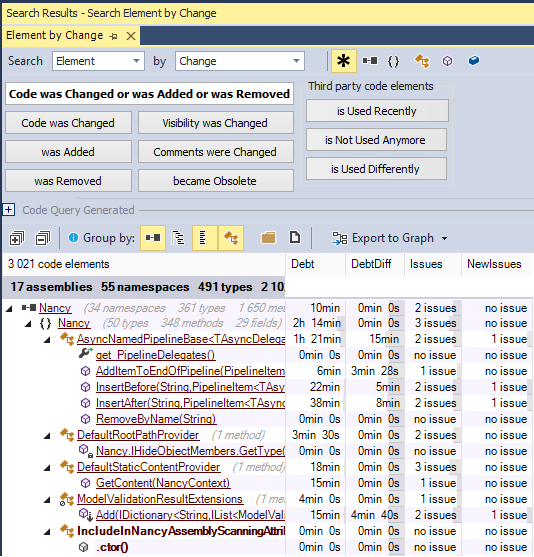Select the purple method cube filter icon

[x=447, y=61]
